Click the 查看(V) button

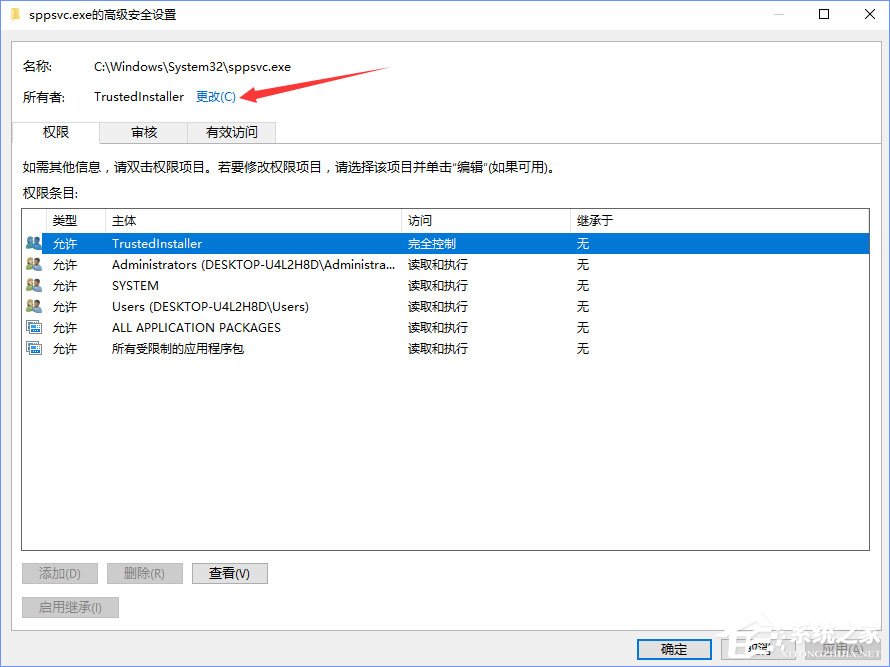coord(229,573)
